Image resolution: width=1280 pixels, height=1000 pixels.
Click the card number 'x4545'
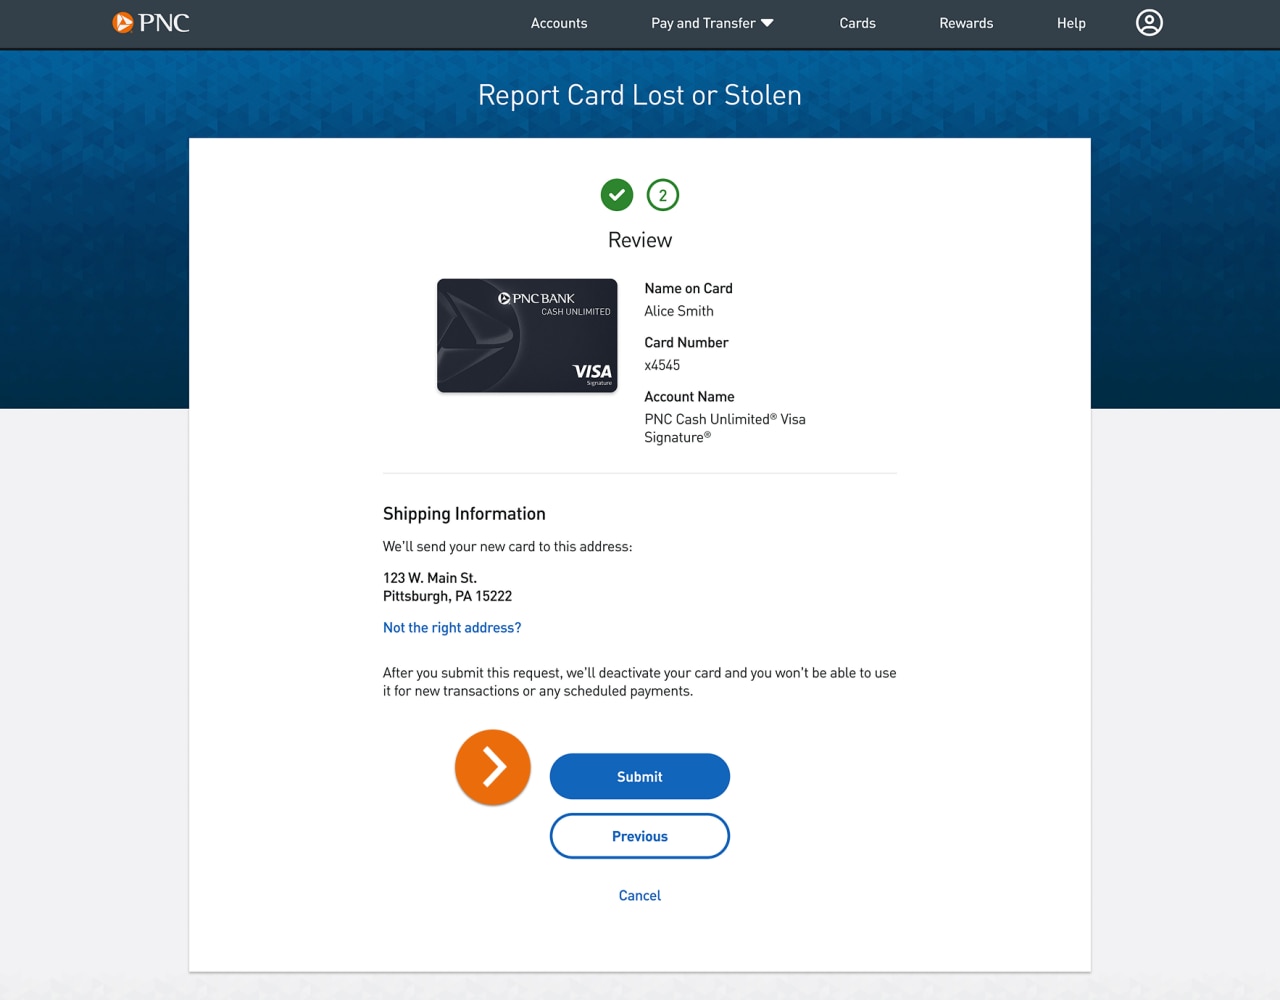pos(662,365)
